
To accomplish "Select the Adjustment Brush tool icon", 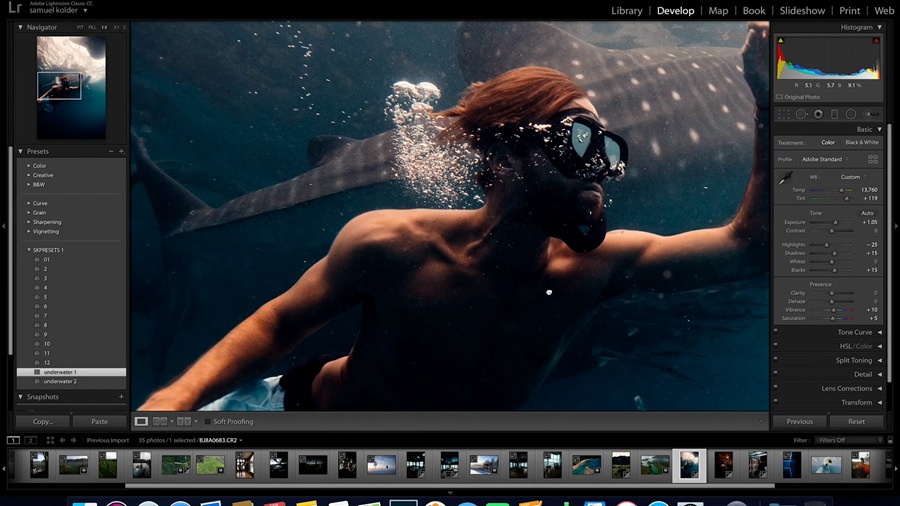I will point(871,114).
